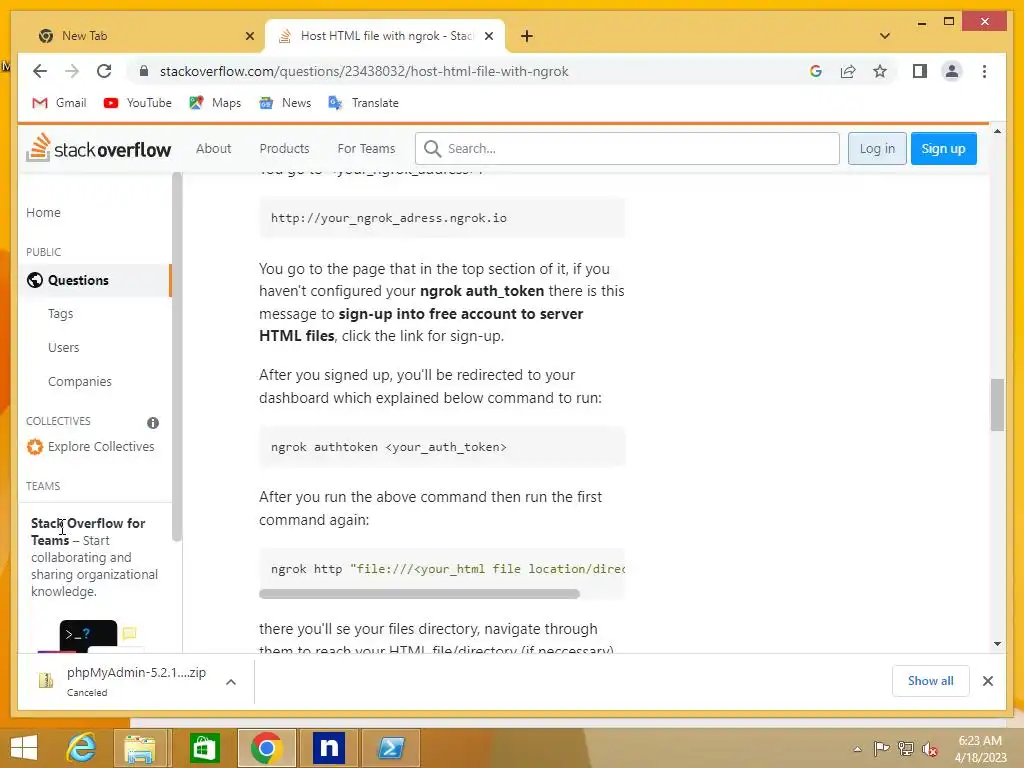Open PowerShell from taskbar
The image size is (1024, 768).
391,748
